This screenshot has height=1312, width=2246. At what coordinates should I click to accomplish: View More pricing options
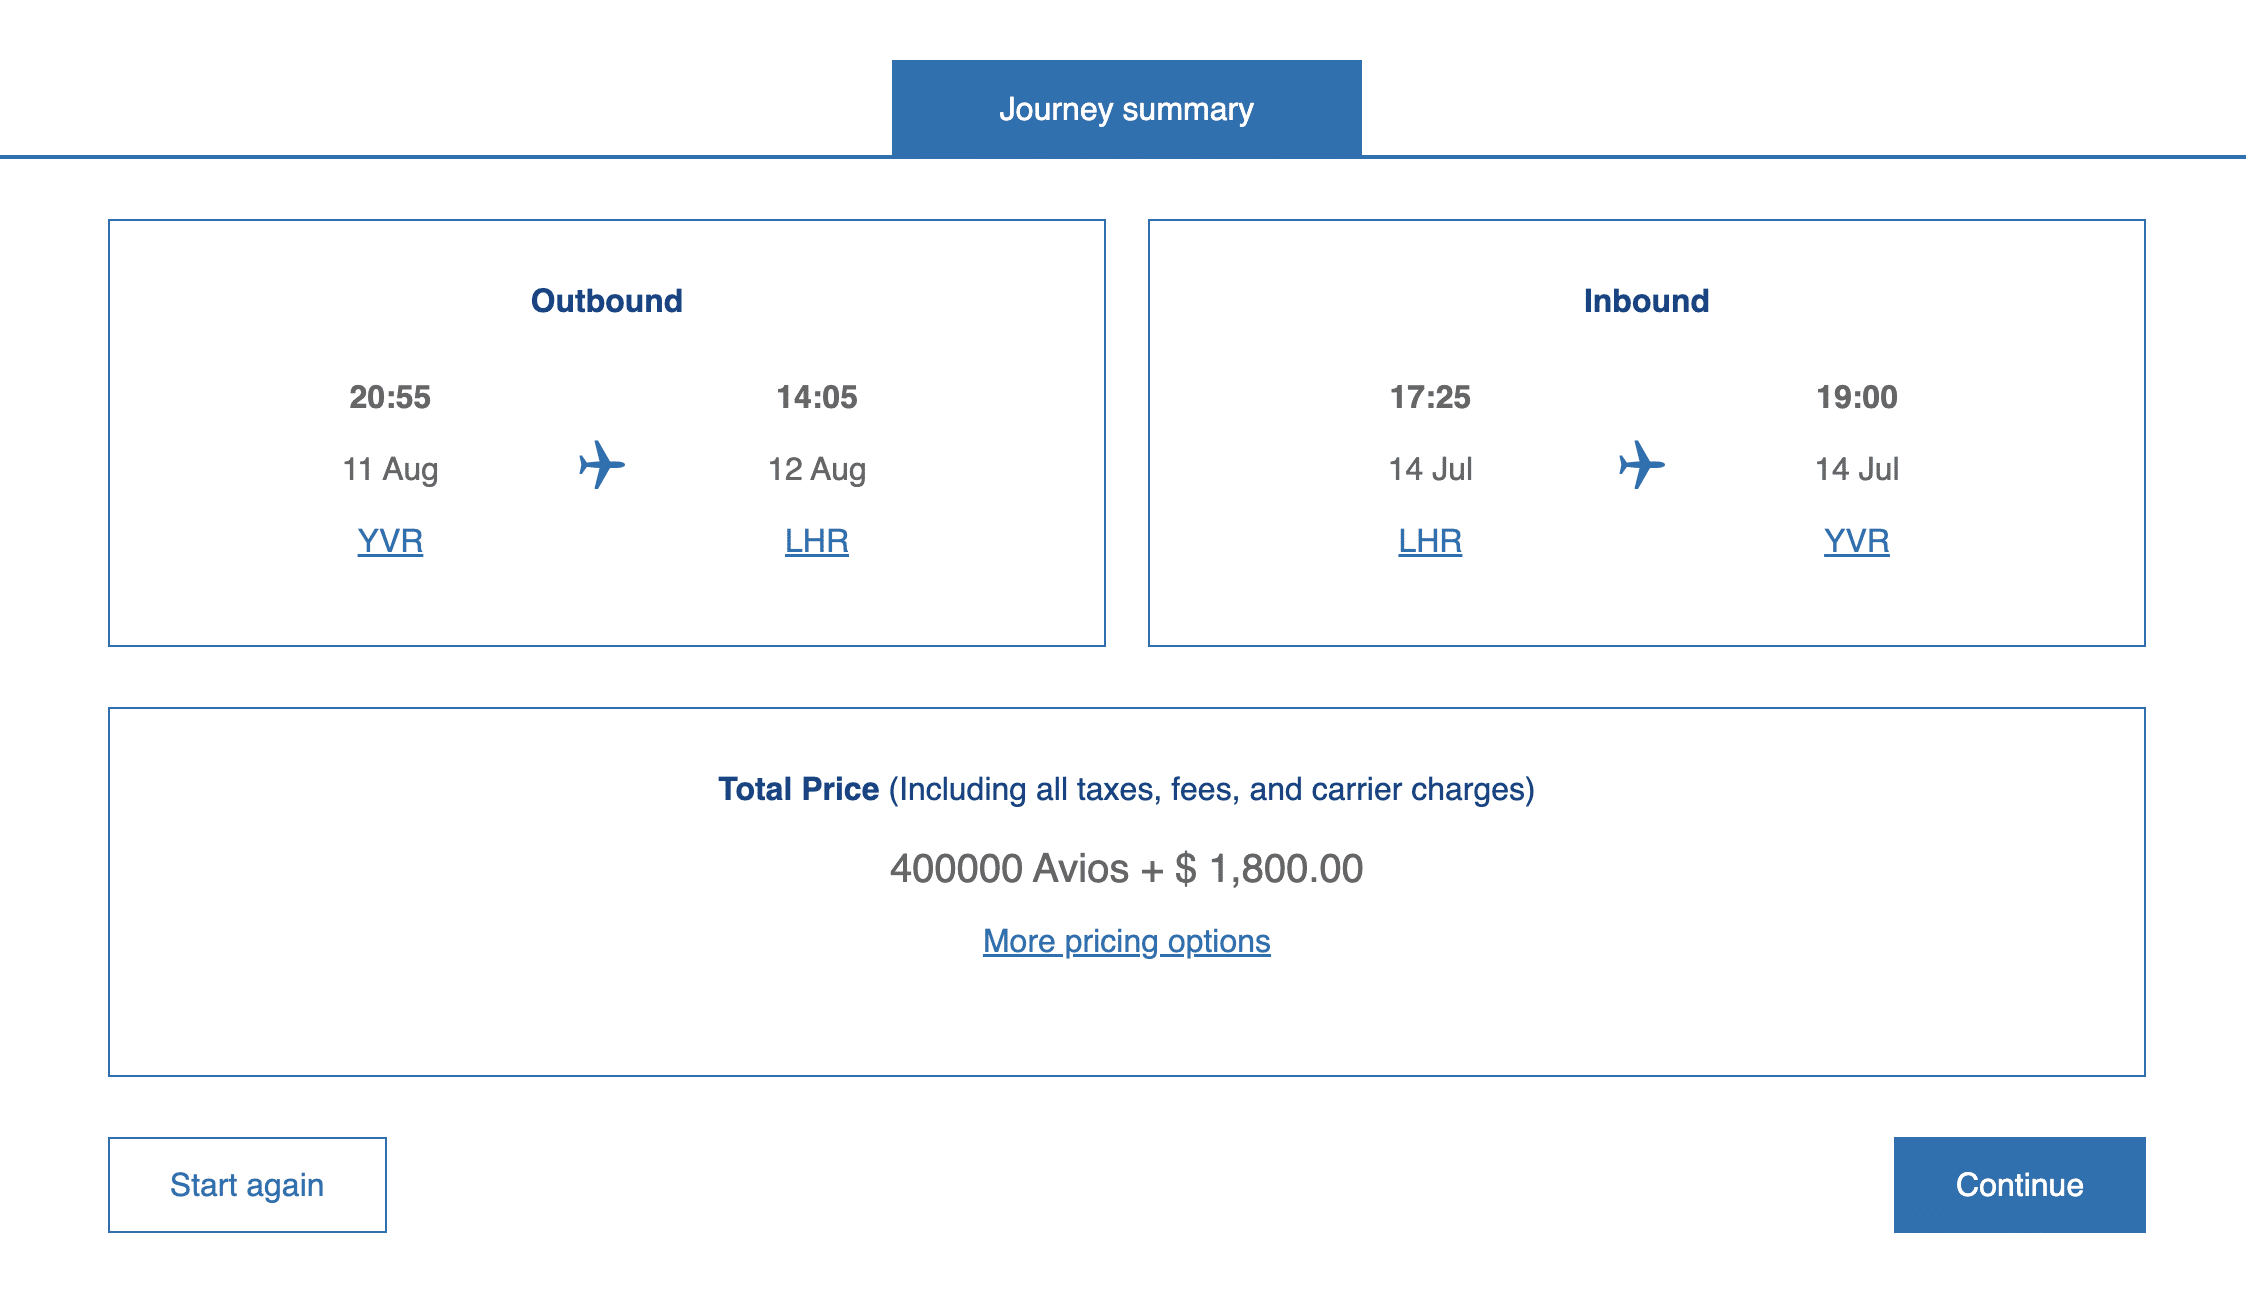pos(1126,941)
